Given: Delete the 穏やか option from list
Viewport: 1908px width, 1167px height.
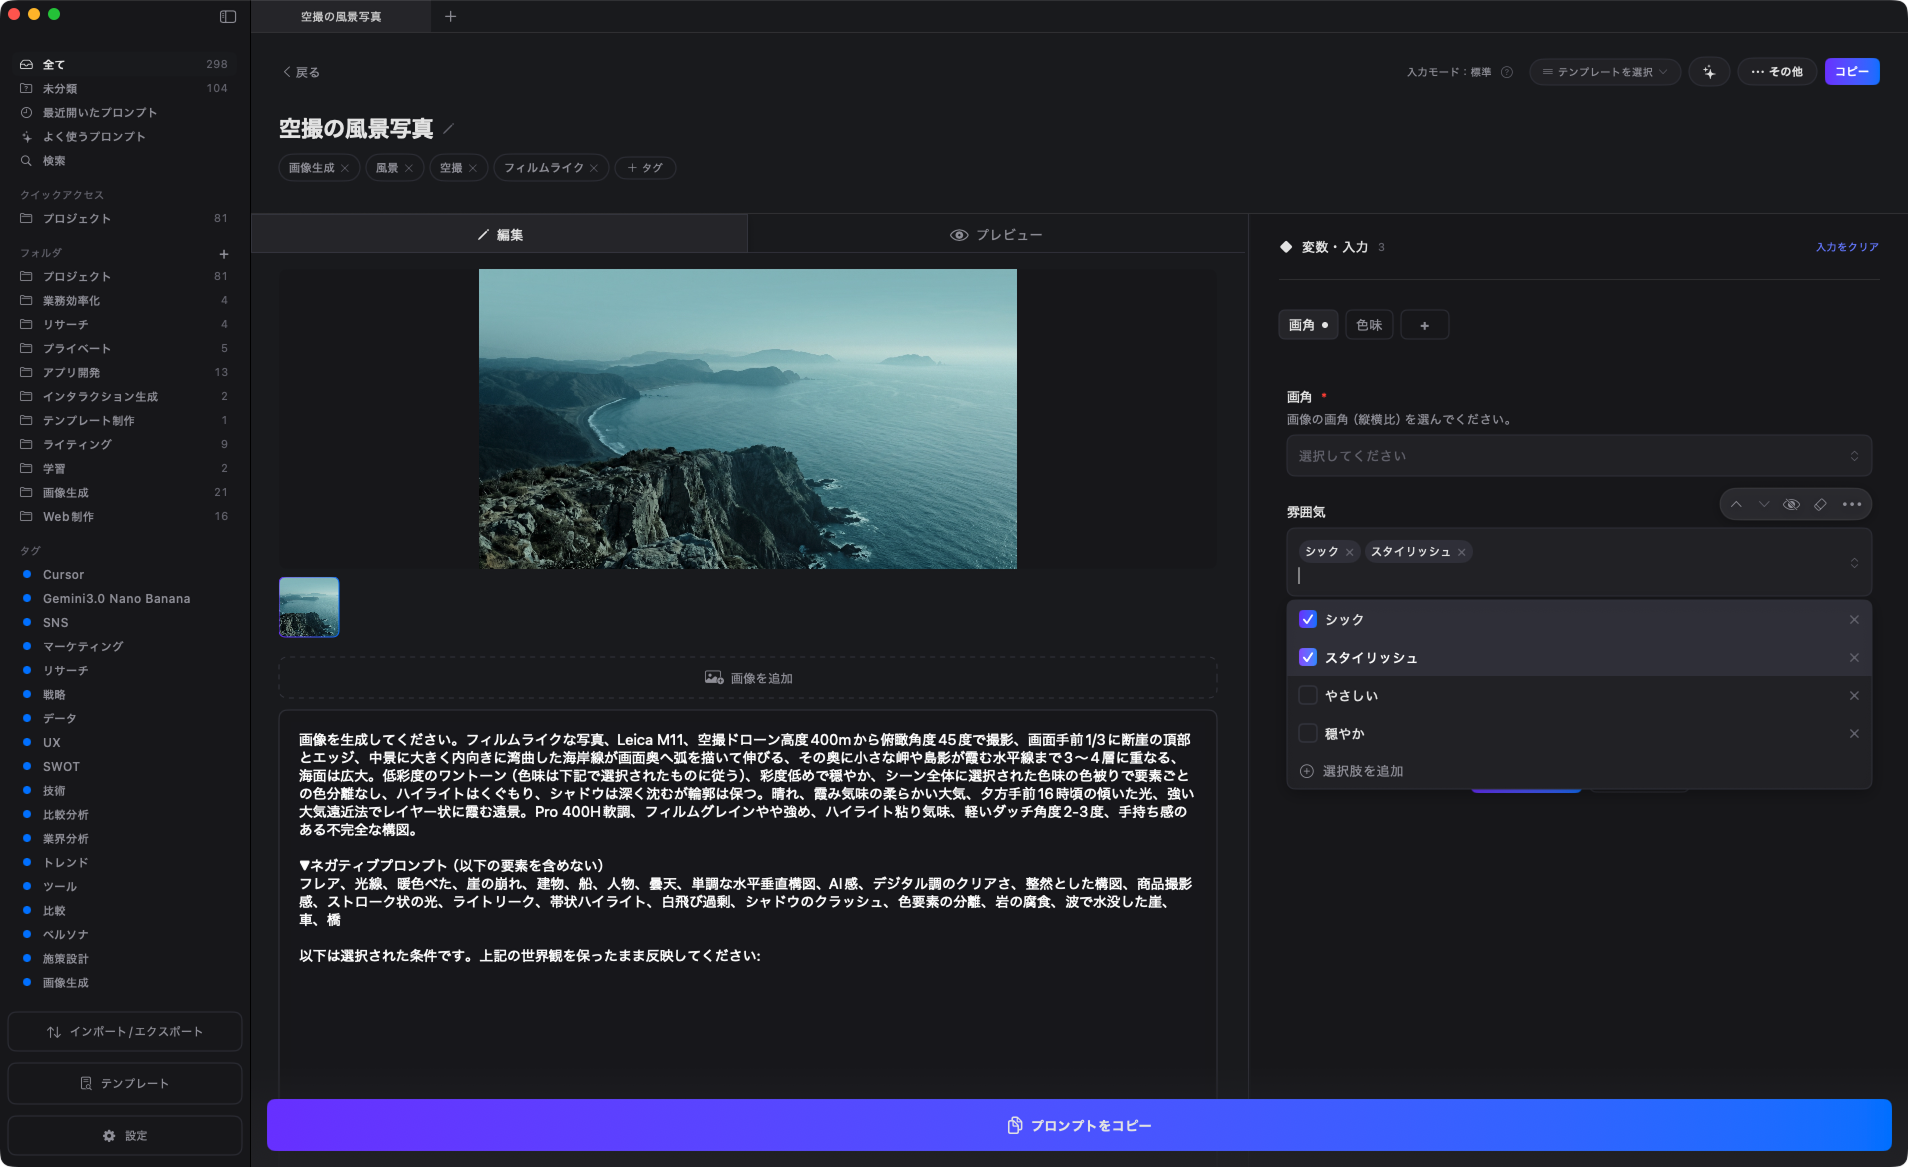Looking at the screenshot, I should pos(1854,734).
